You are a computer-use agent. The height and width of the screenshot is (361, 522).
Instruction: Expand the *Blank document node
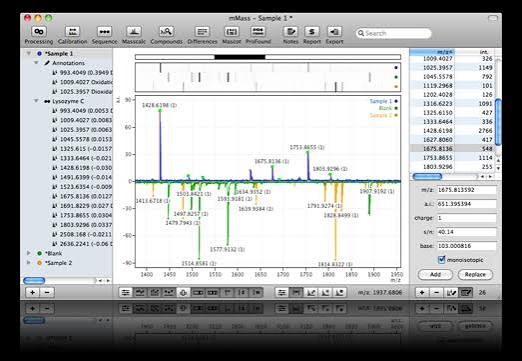[x=29, y=253]
